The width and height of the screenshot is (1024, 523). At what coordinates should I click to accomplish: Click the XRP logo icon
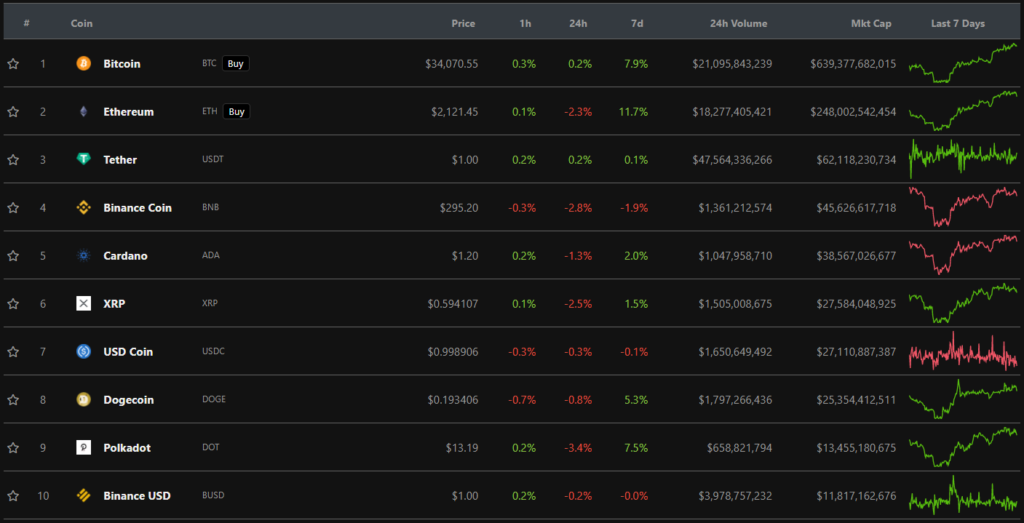point(84,304)
